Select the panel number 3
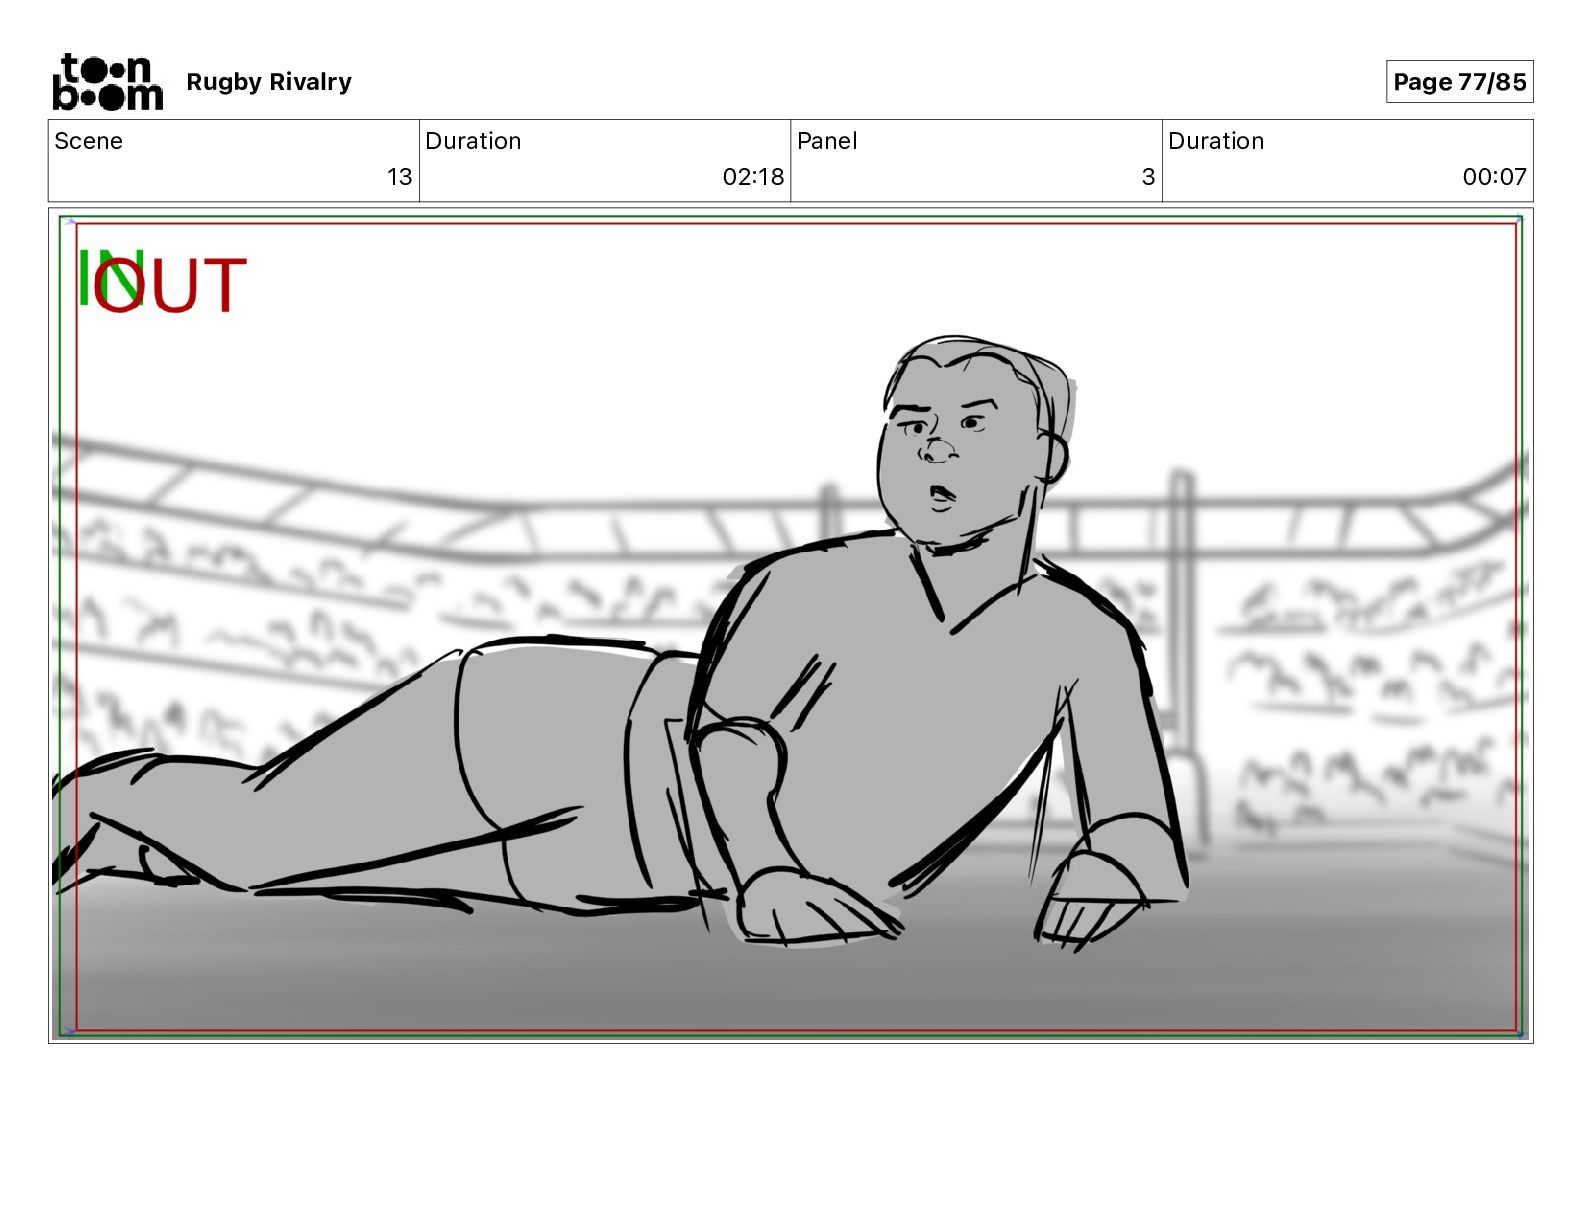The image size is (1584, 1224). click(1148, 177)
